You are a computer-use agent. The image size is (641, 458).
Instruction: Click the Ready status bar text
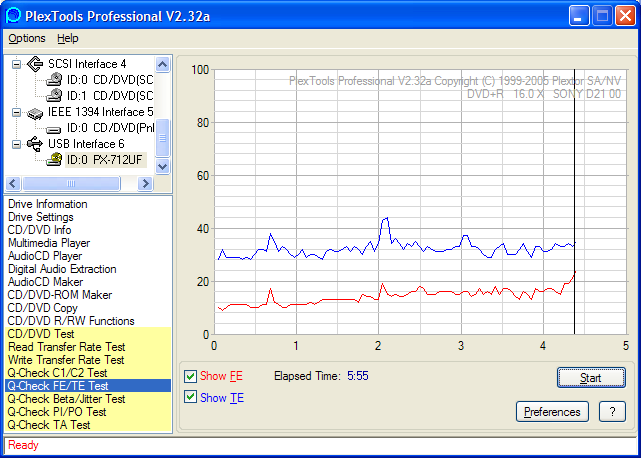23,445
